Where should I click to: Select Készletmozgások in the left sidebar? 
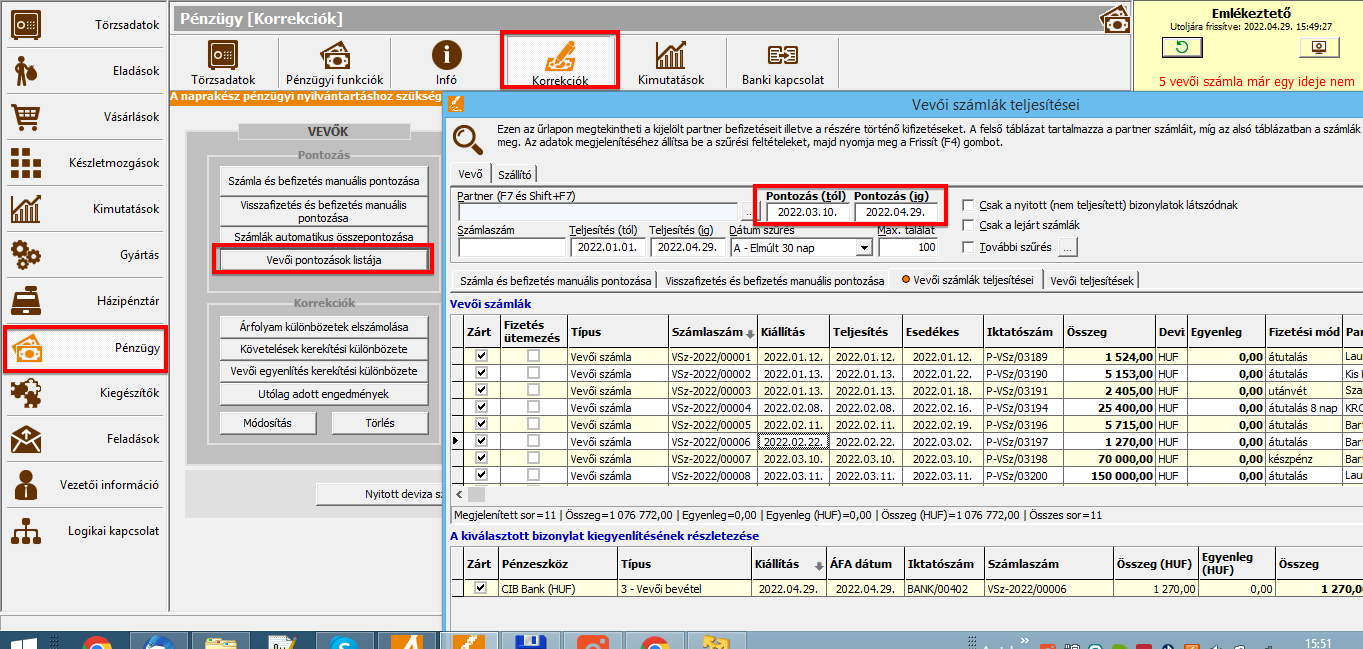pyautogui.click(x=84, y=163)
